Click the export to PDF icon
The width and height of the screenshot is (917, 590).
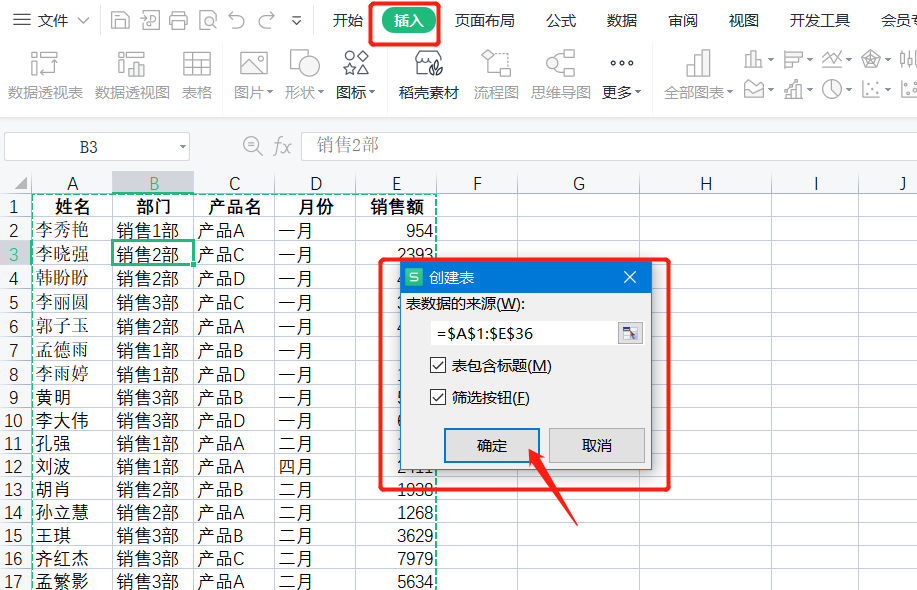(150, 20)
